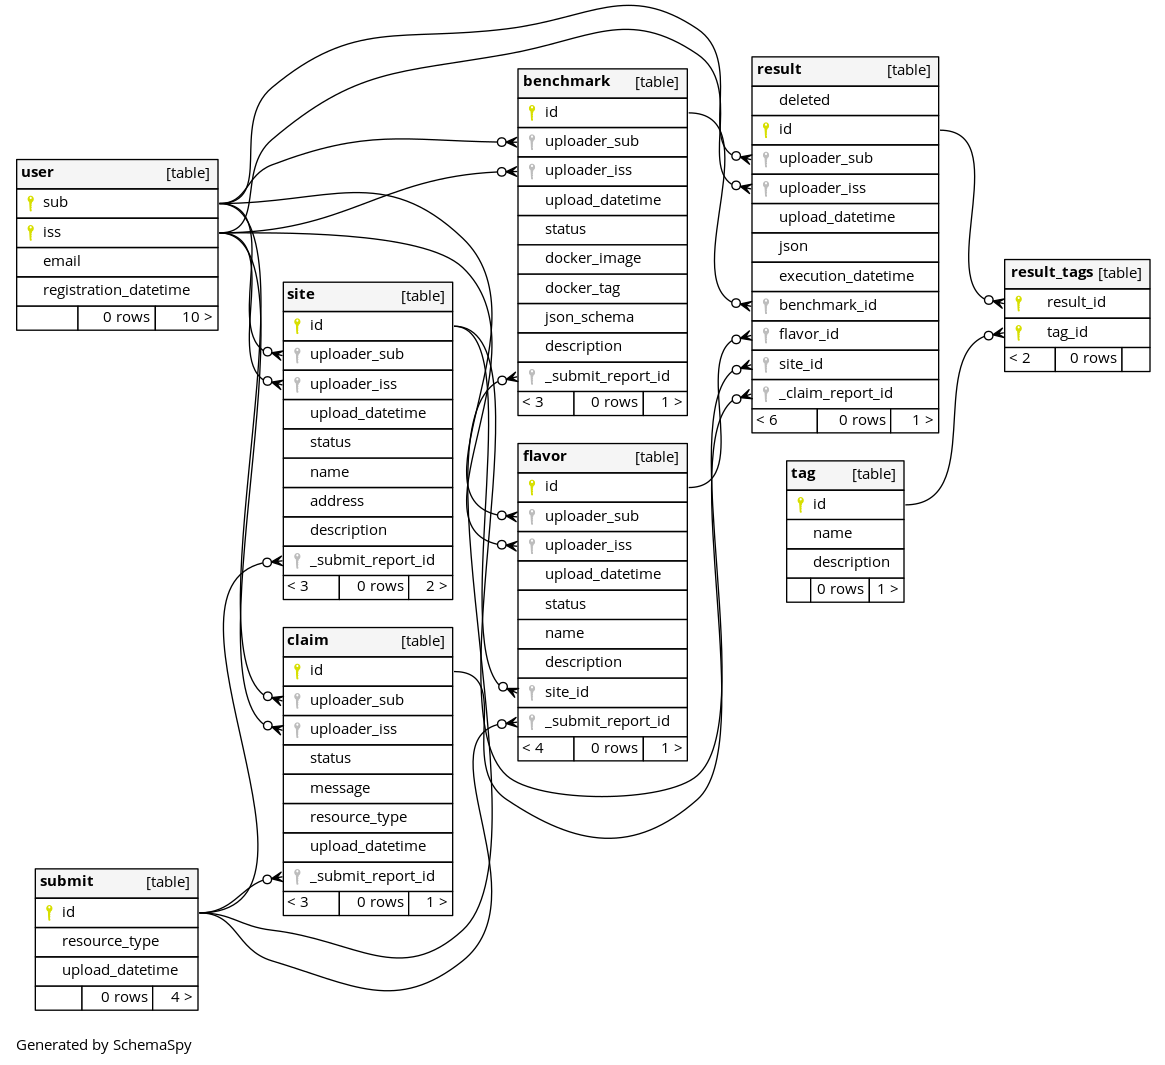Click the key icon next to submit id
Image resolution: width=1165 pixels, height=1065 pixels.
pyautogui.click(x=49, y=913)
